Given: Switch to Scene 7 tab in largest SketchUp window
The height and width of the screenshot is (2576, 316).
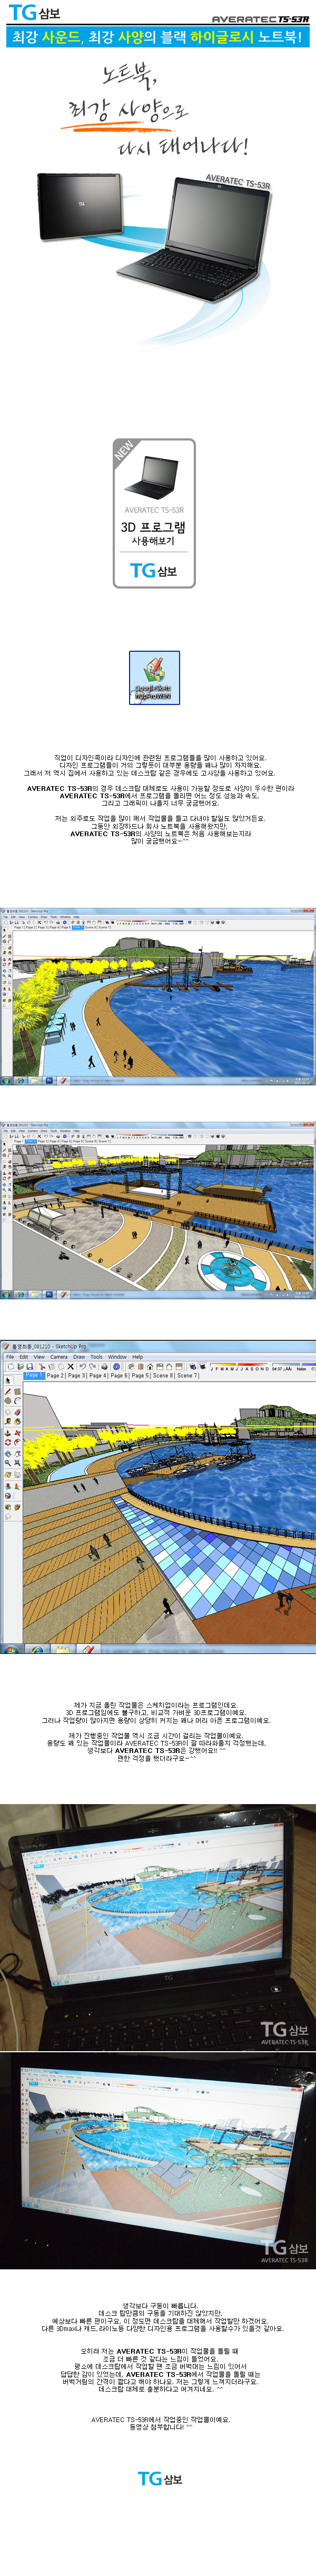Looking at the screenshot, I should click(x=187, y=1376).
